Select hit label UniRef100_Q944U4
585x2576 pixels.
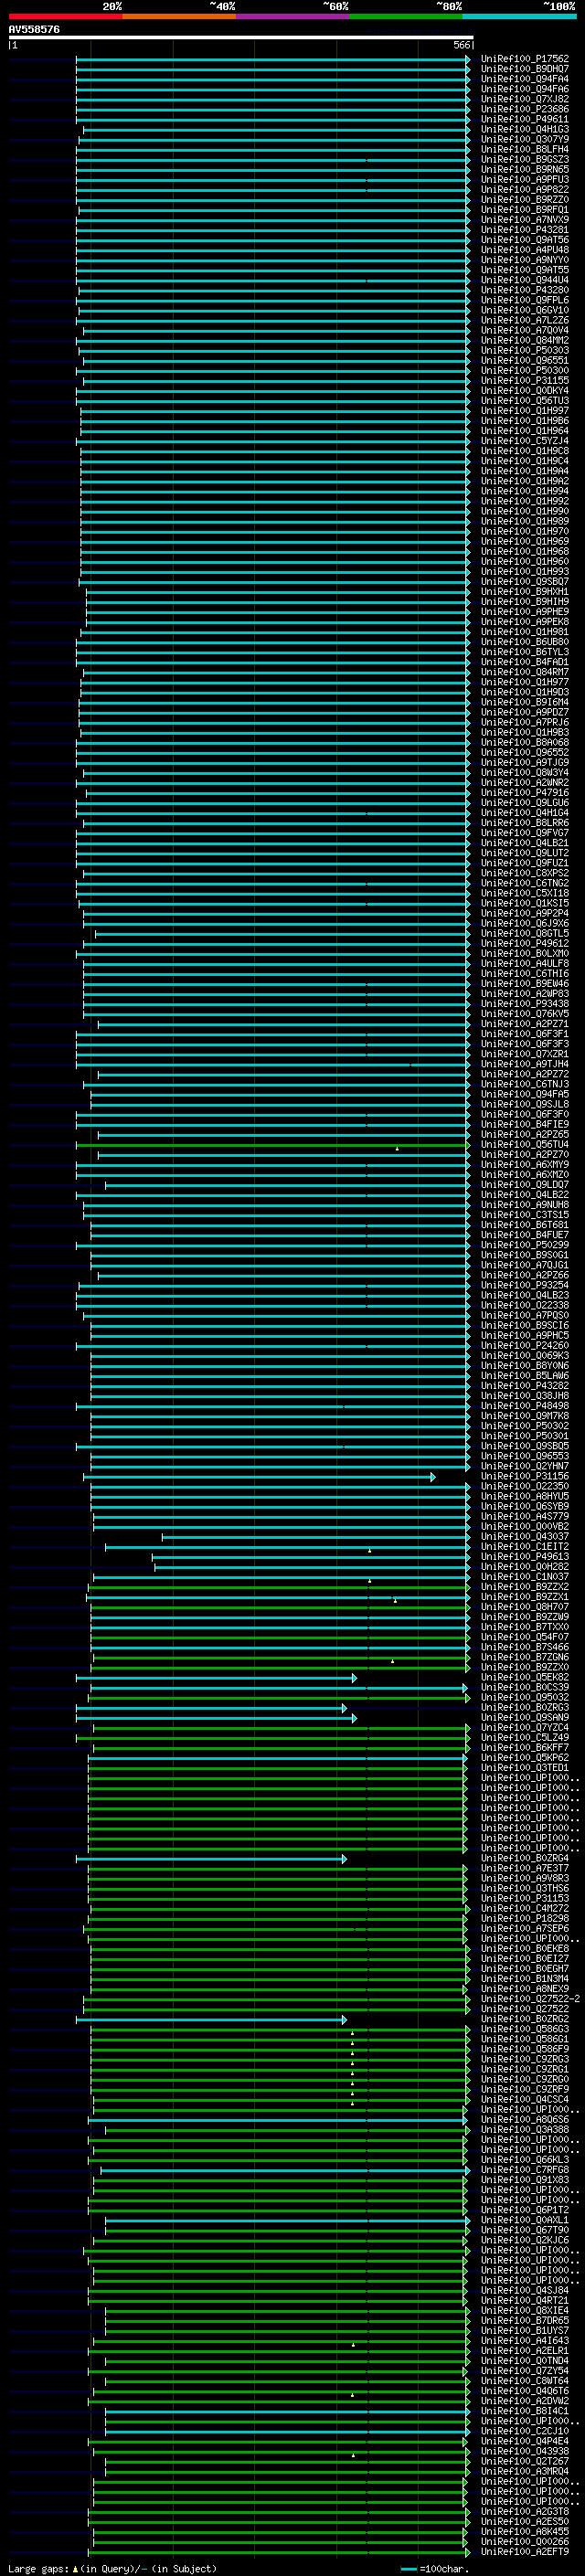point(524,280)
